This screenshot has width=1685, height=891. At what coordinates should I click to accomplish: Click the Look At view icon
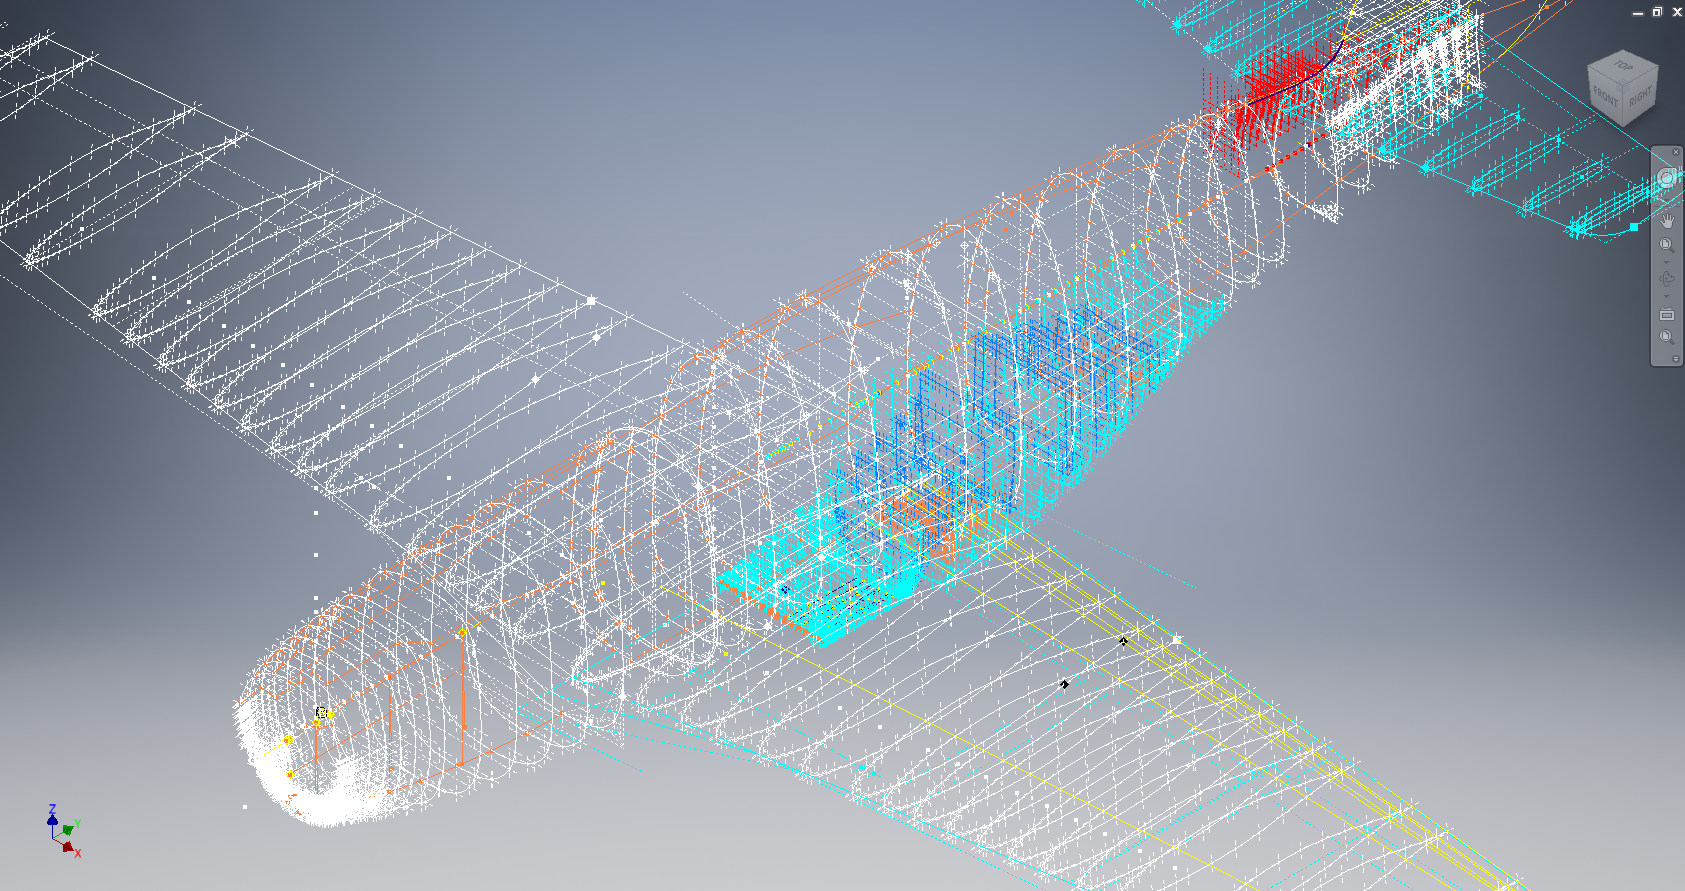coord(1666,315)
